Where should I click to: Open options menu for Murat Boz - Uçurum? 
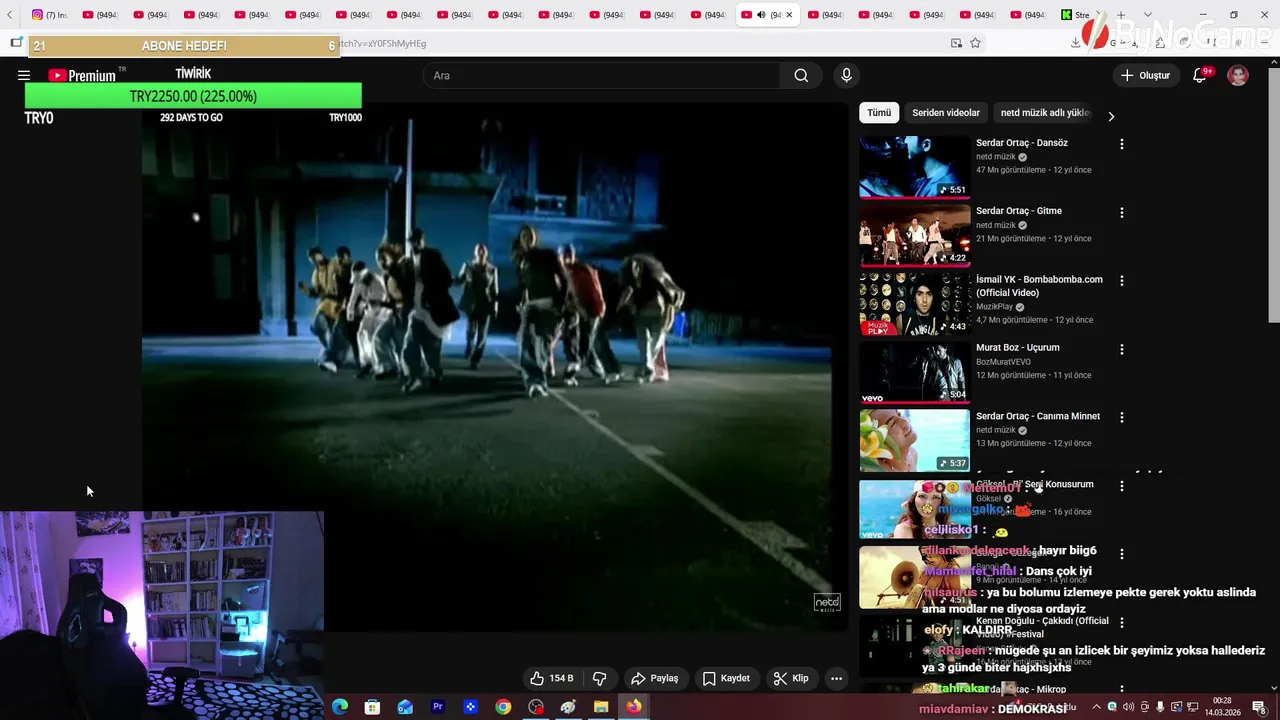click(1121, 349)
